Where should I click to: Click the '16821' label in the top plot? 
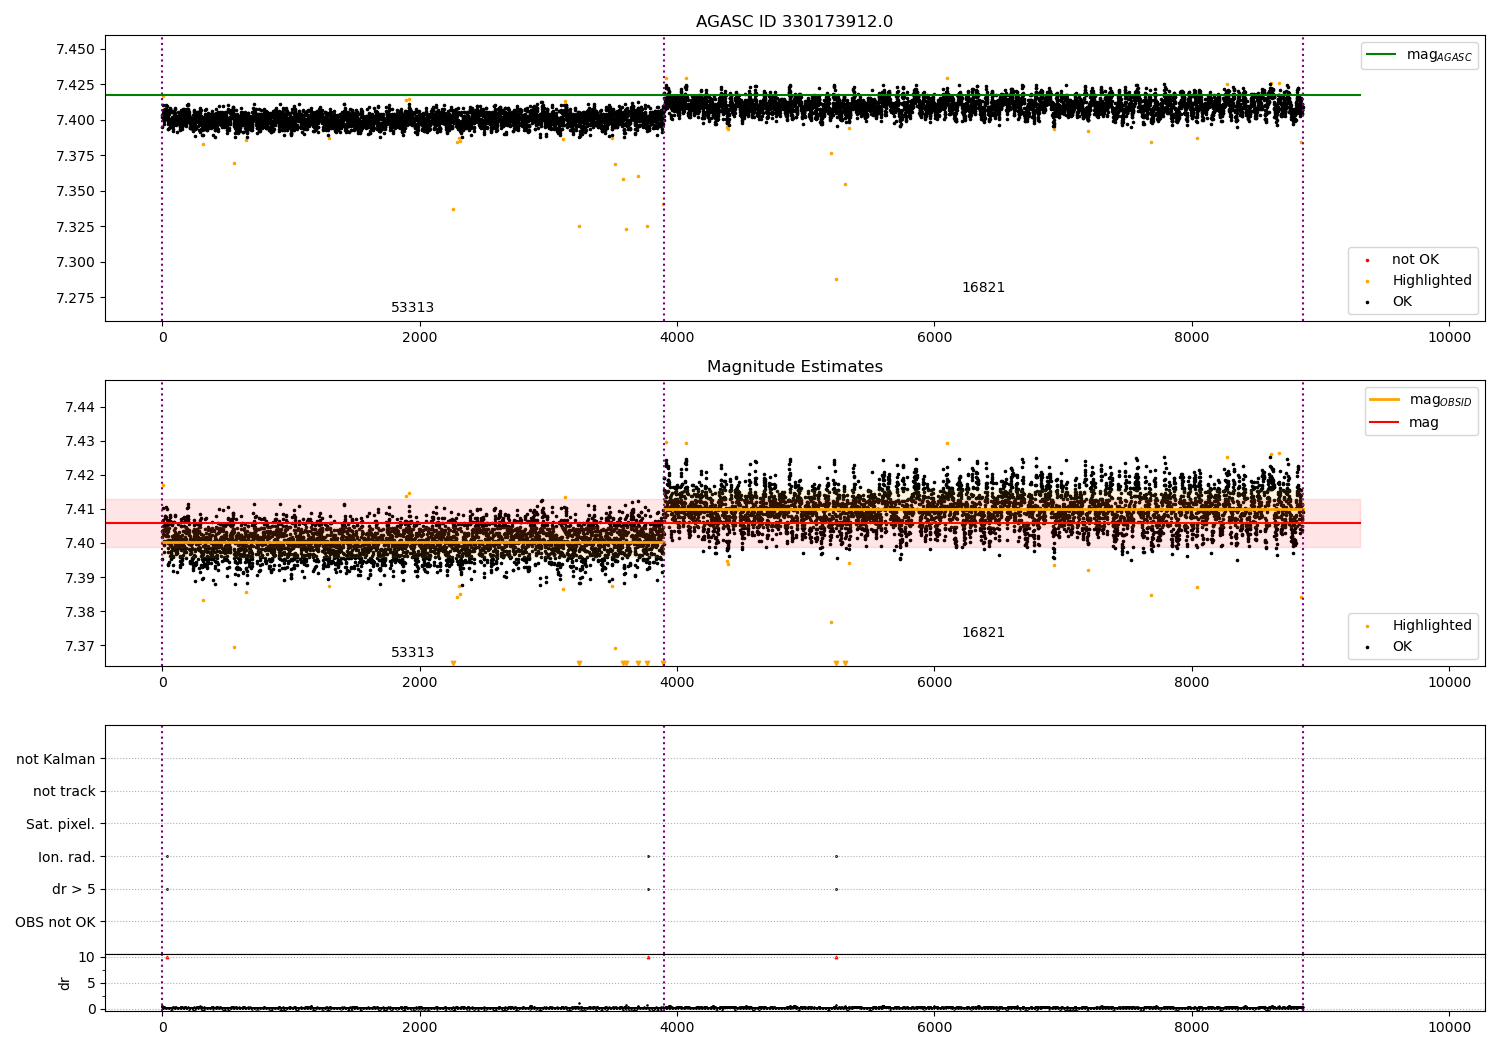coord(983,288)
